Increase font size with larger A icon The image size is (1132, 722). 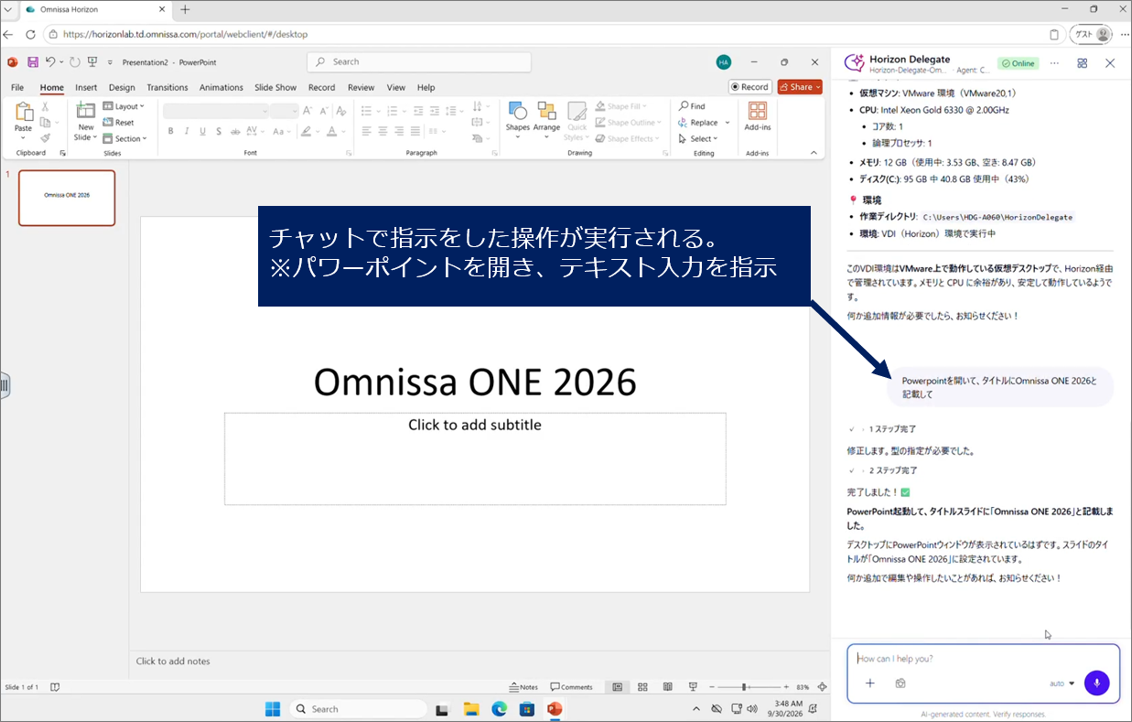click(308, 110)
